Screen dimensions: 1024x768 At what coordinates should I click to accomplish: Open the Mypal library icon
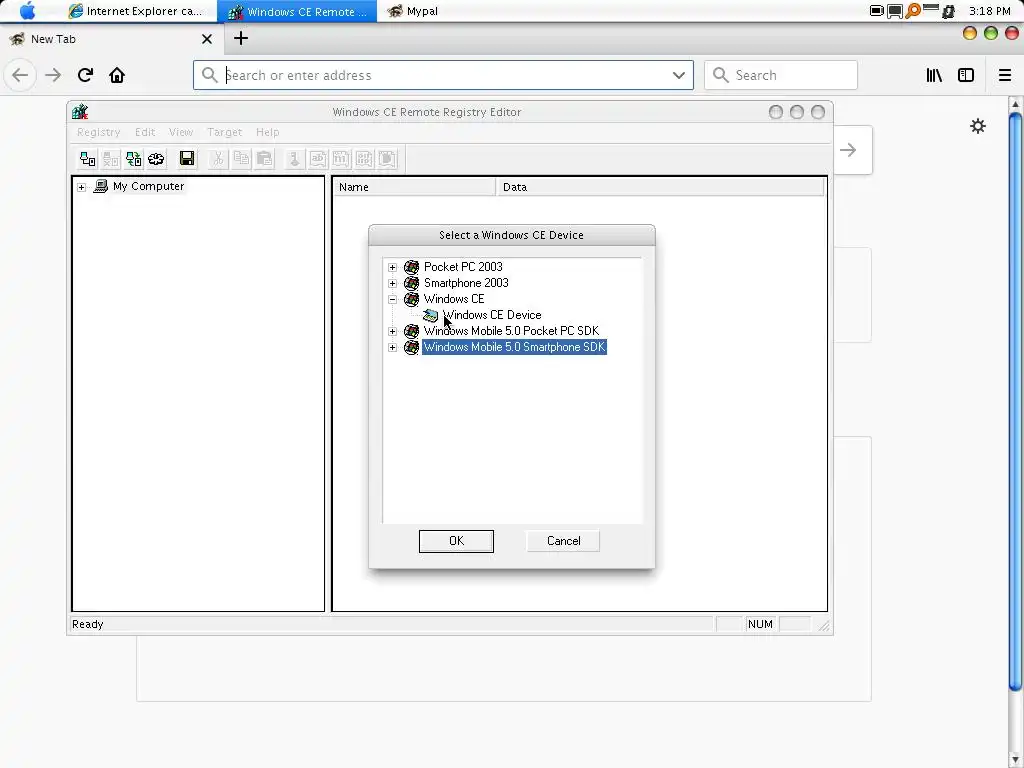(934, 75)
